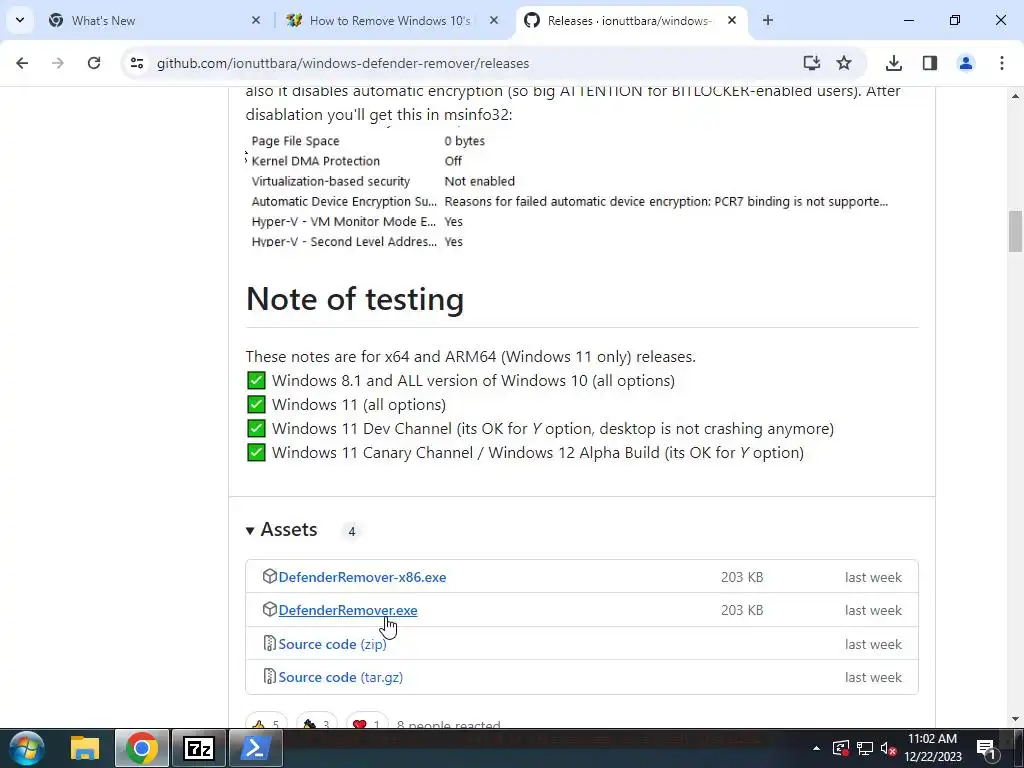Click file icon beside Source code (tar.gz)
This screenshot has width=1024, height=768.
click(x=270, y=676)
